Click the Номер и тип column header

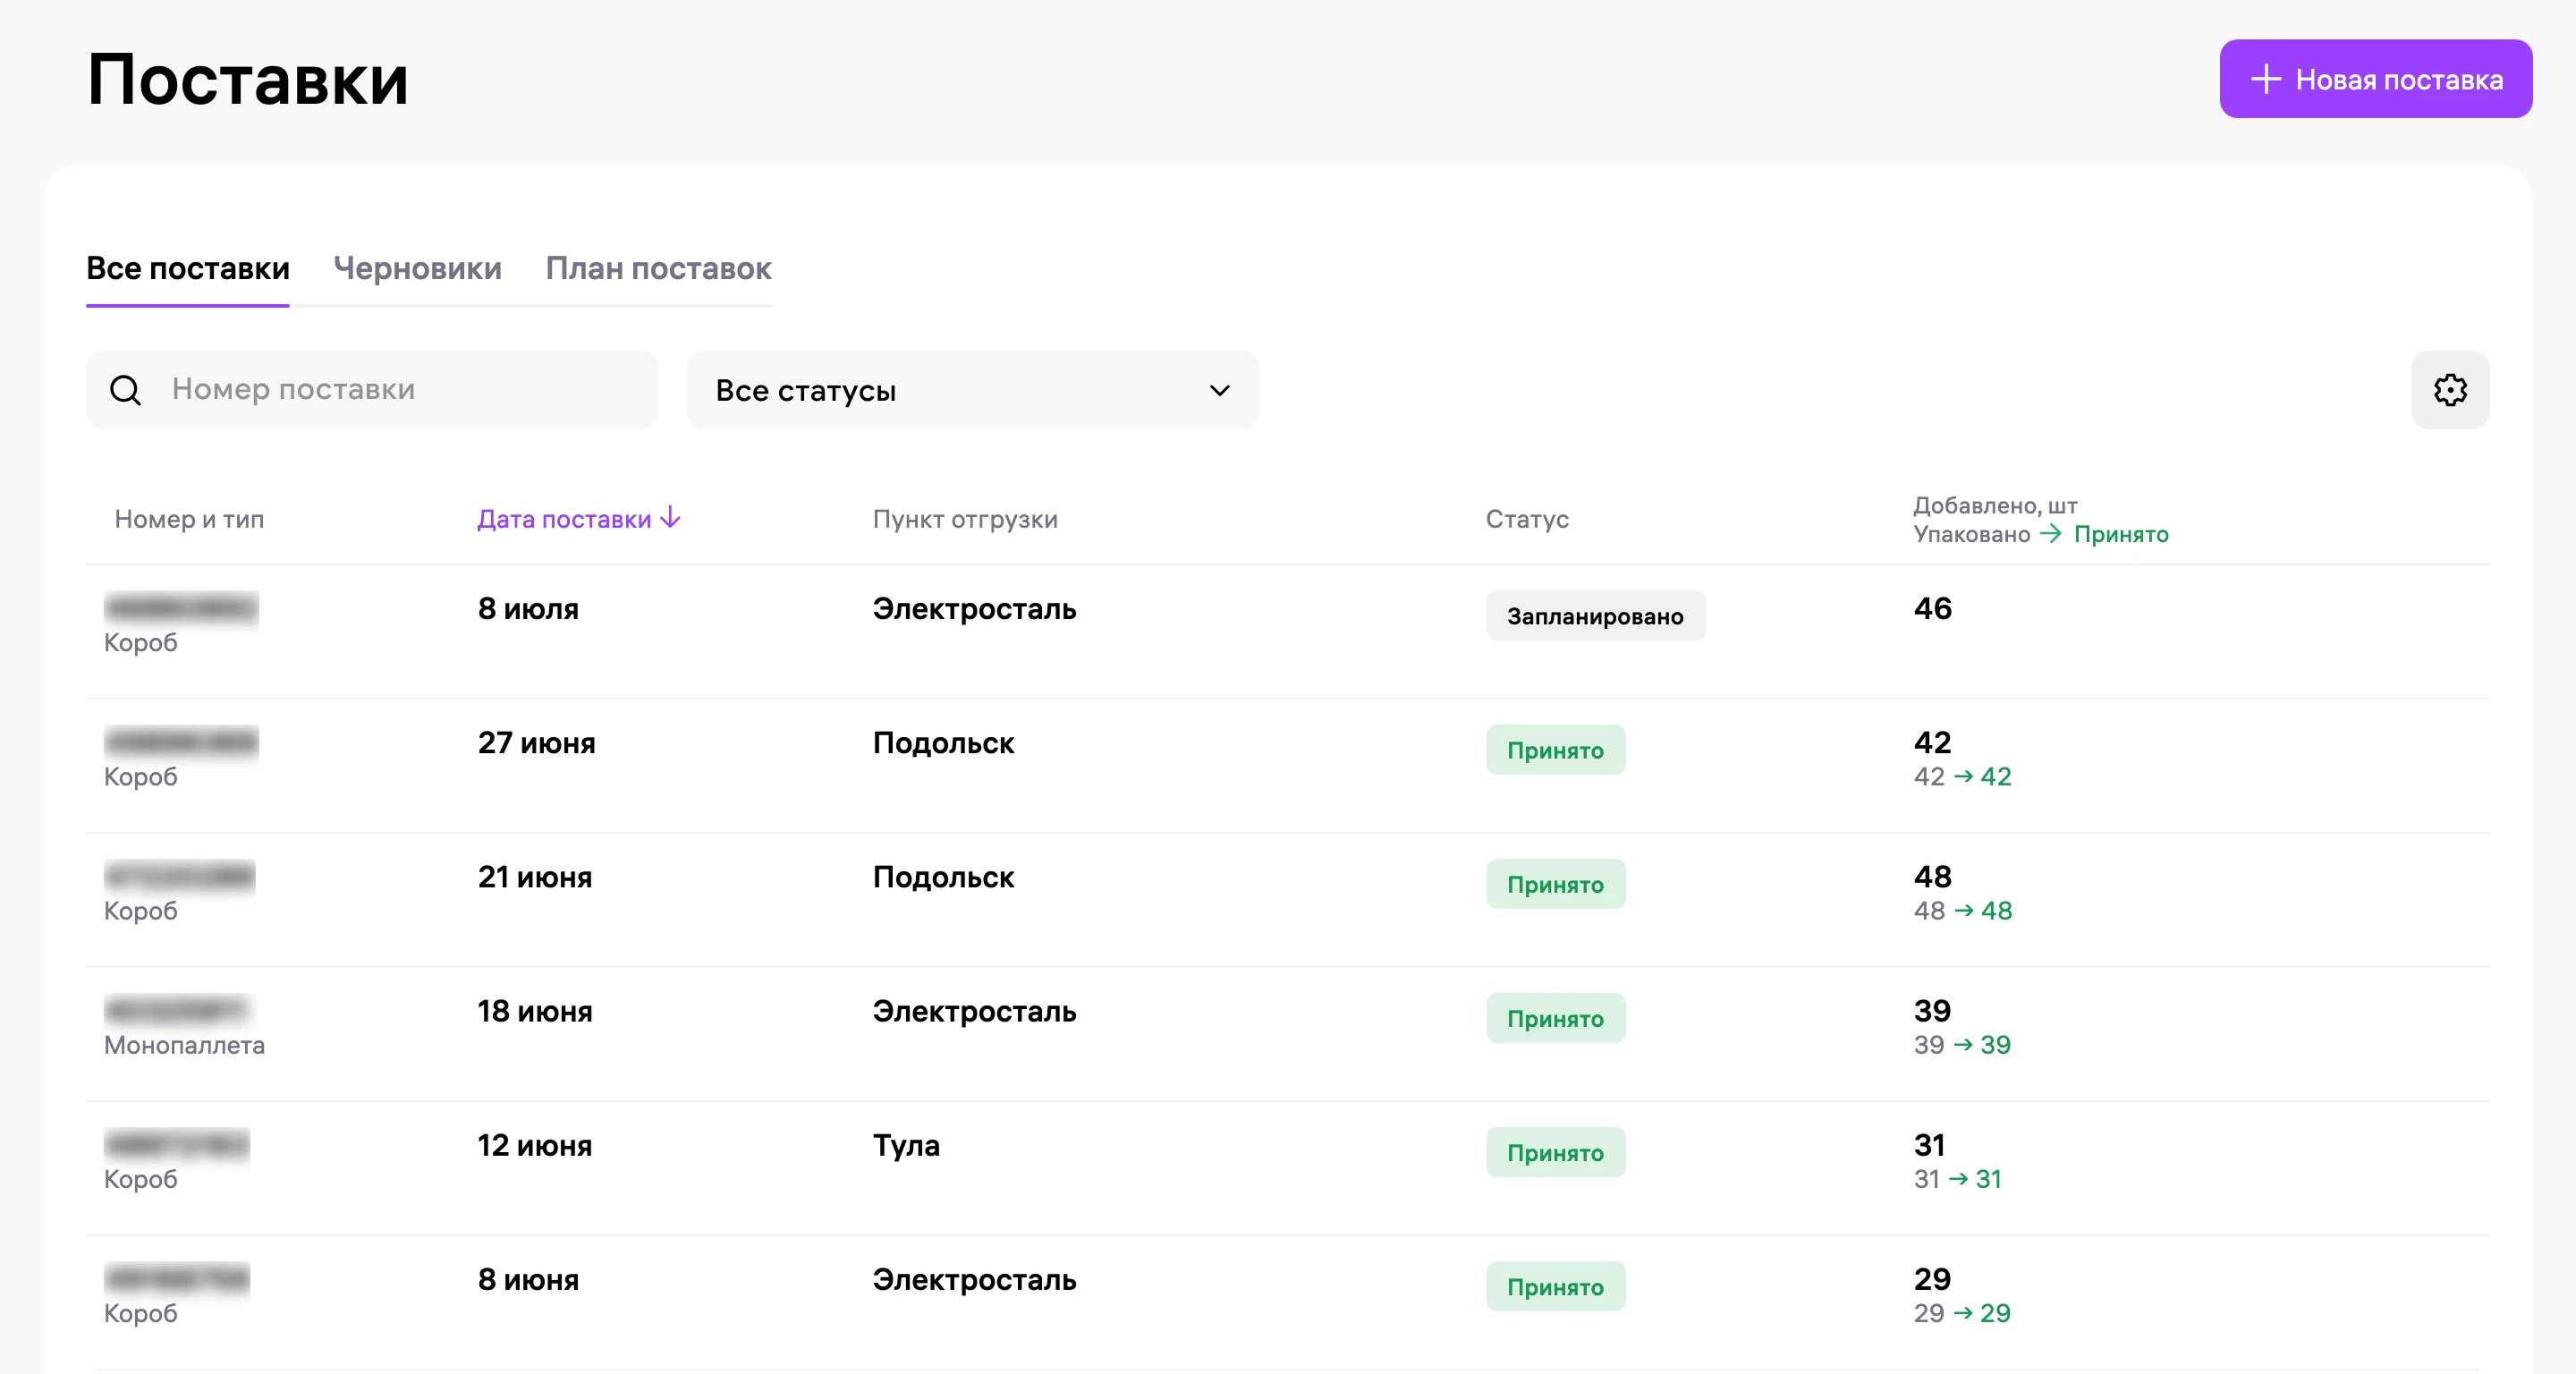tap(189, 519)
